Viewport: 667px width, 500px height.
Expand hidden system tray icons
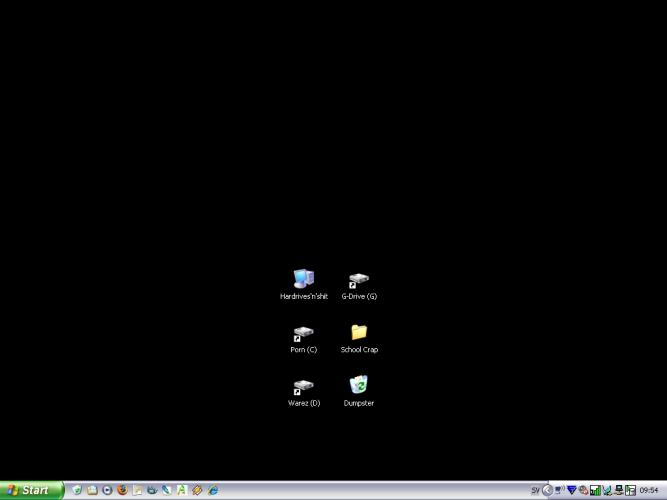tap(547, 490)
